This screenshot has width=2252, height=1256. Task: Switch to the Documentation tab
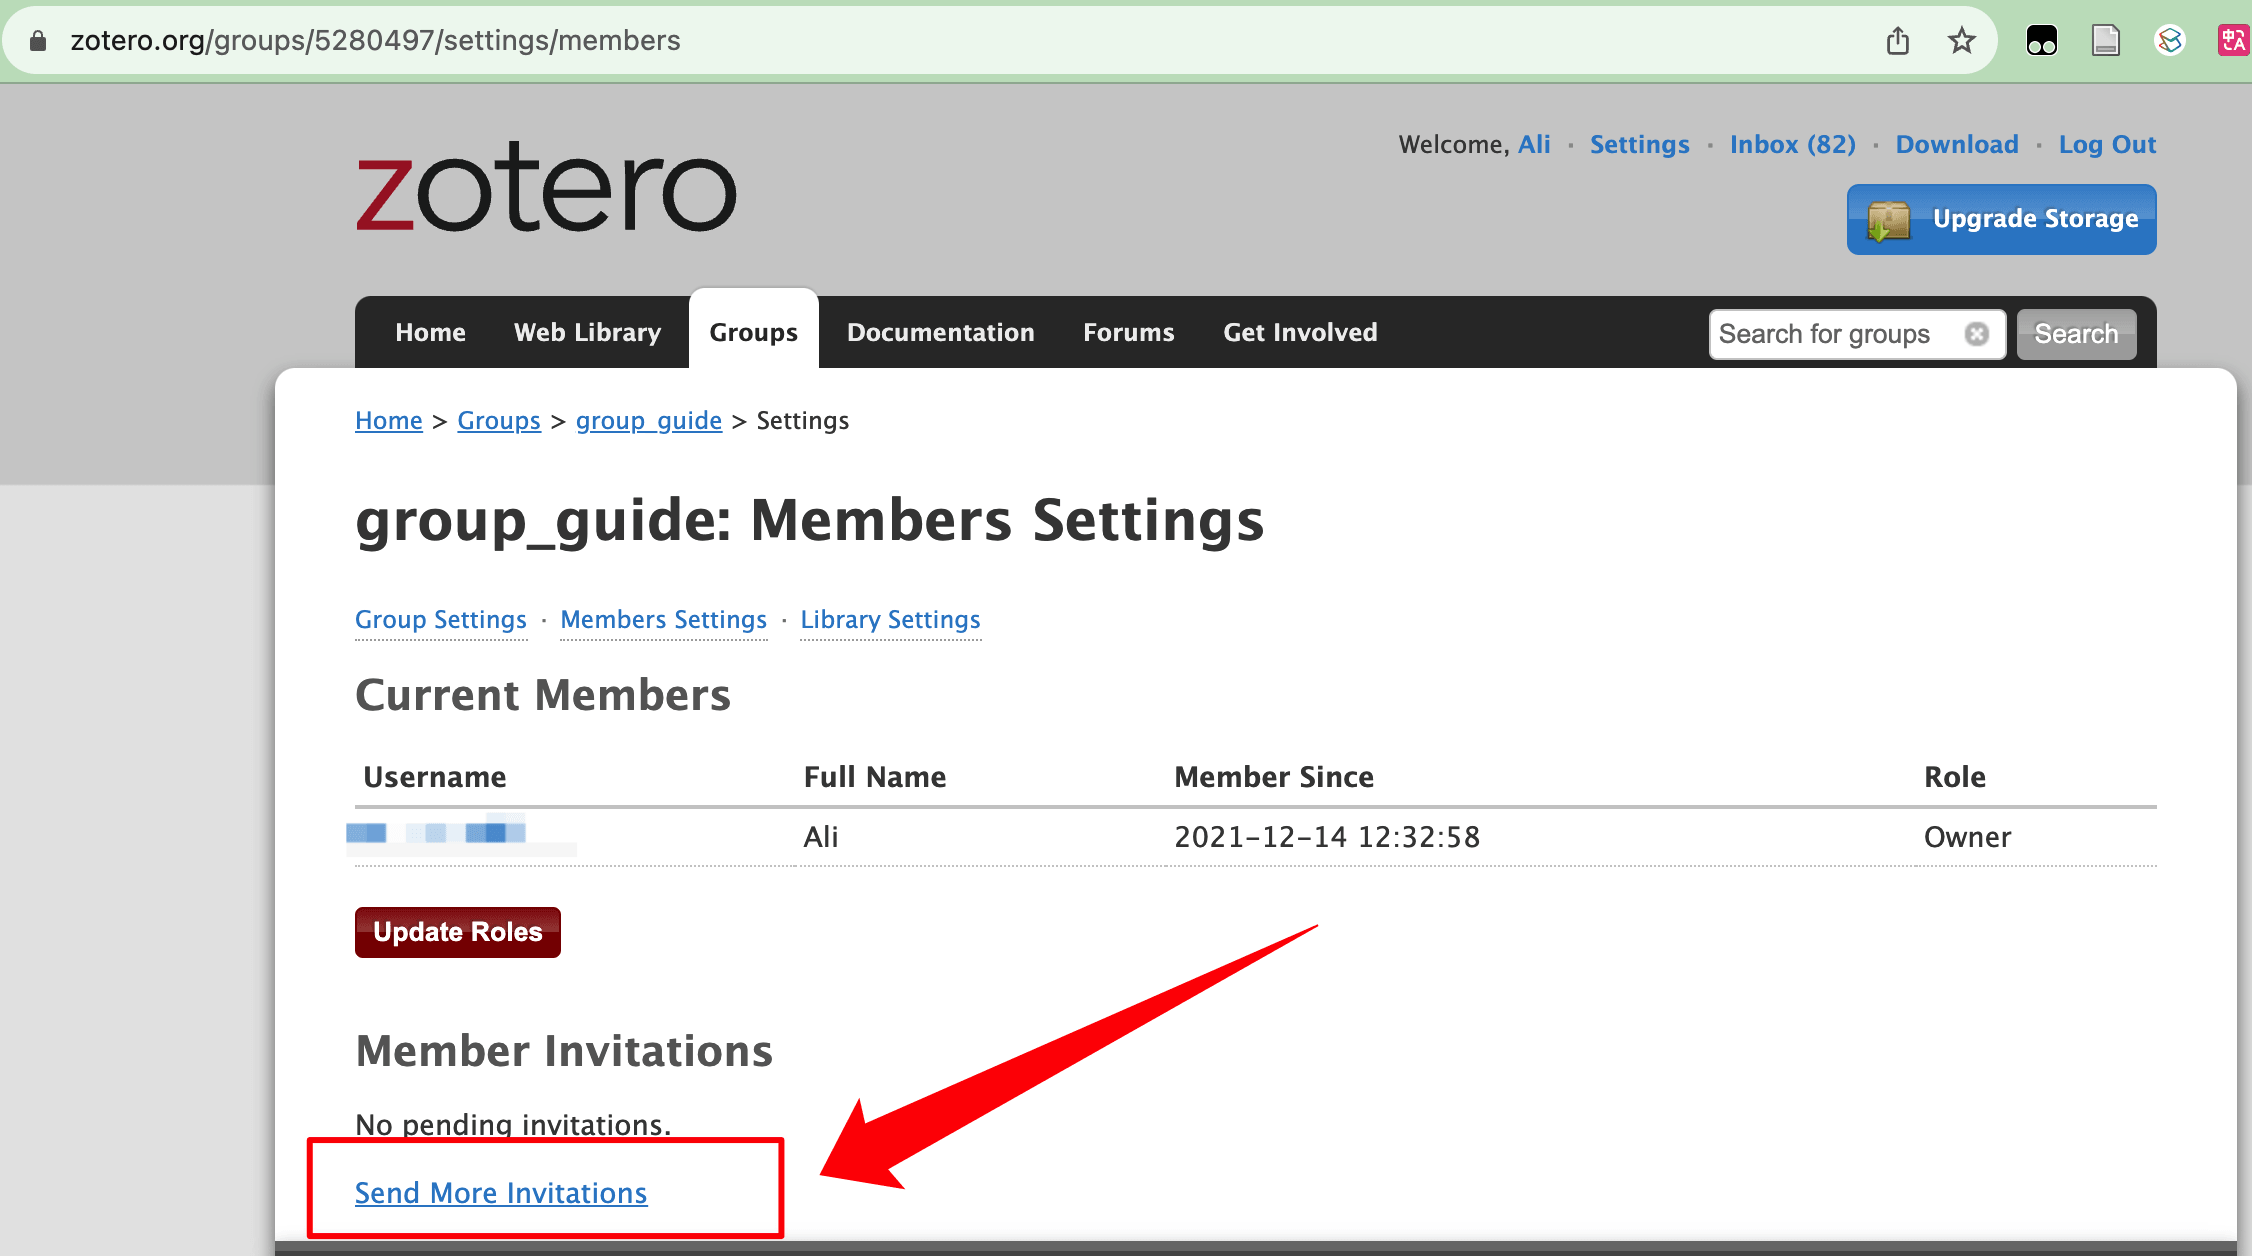pyautogui.click(x=940, y=332)
